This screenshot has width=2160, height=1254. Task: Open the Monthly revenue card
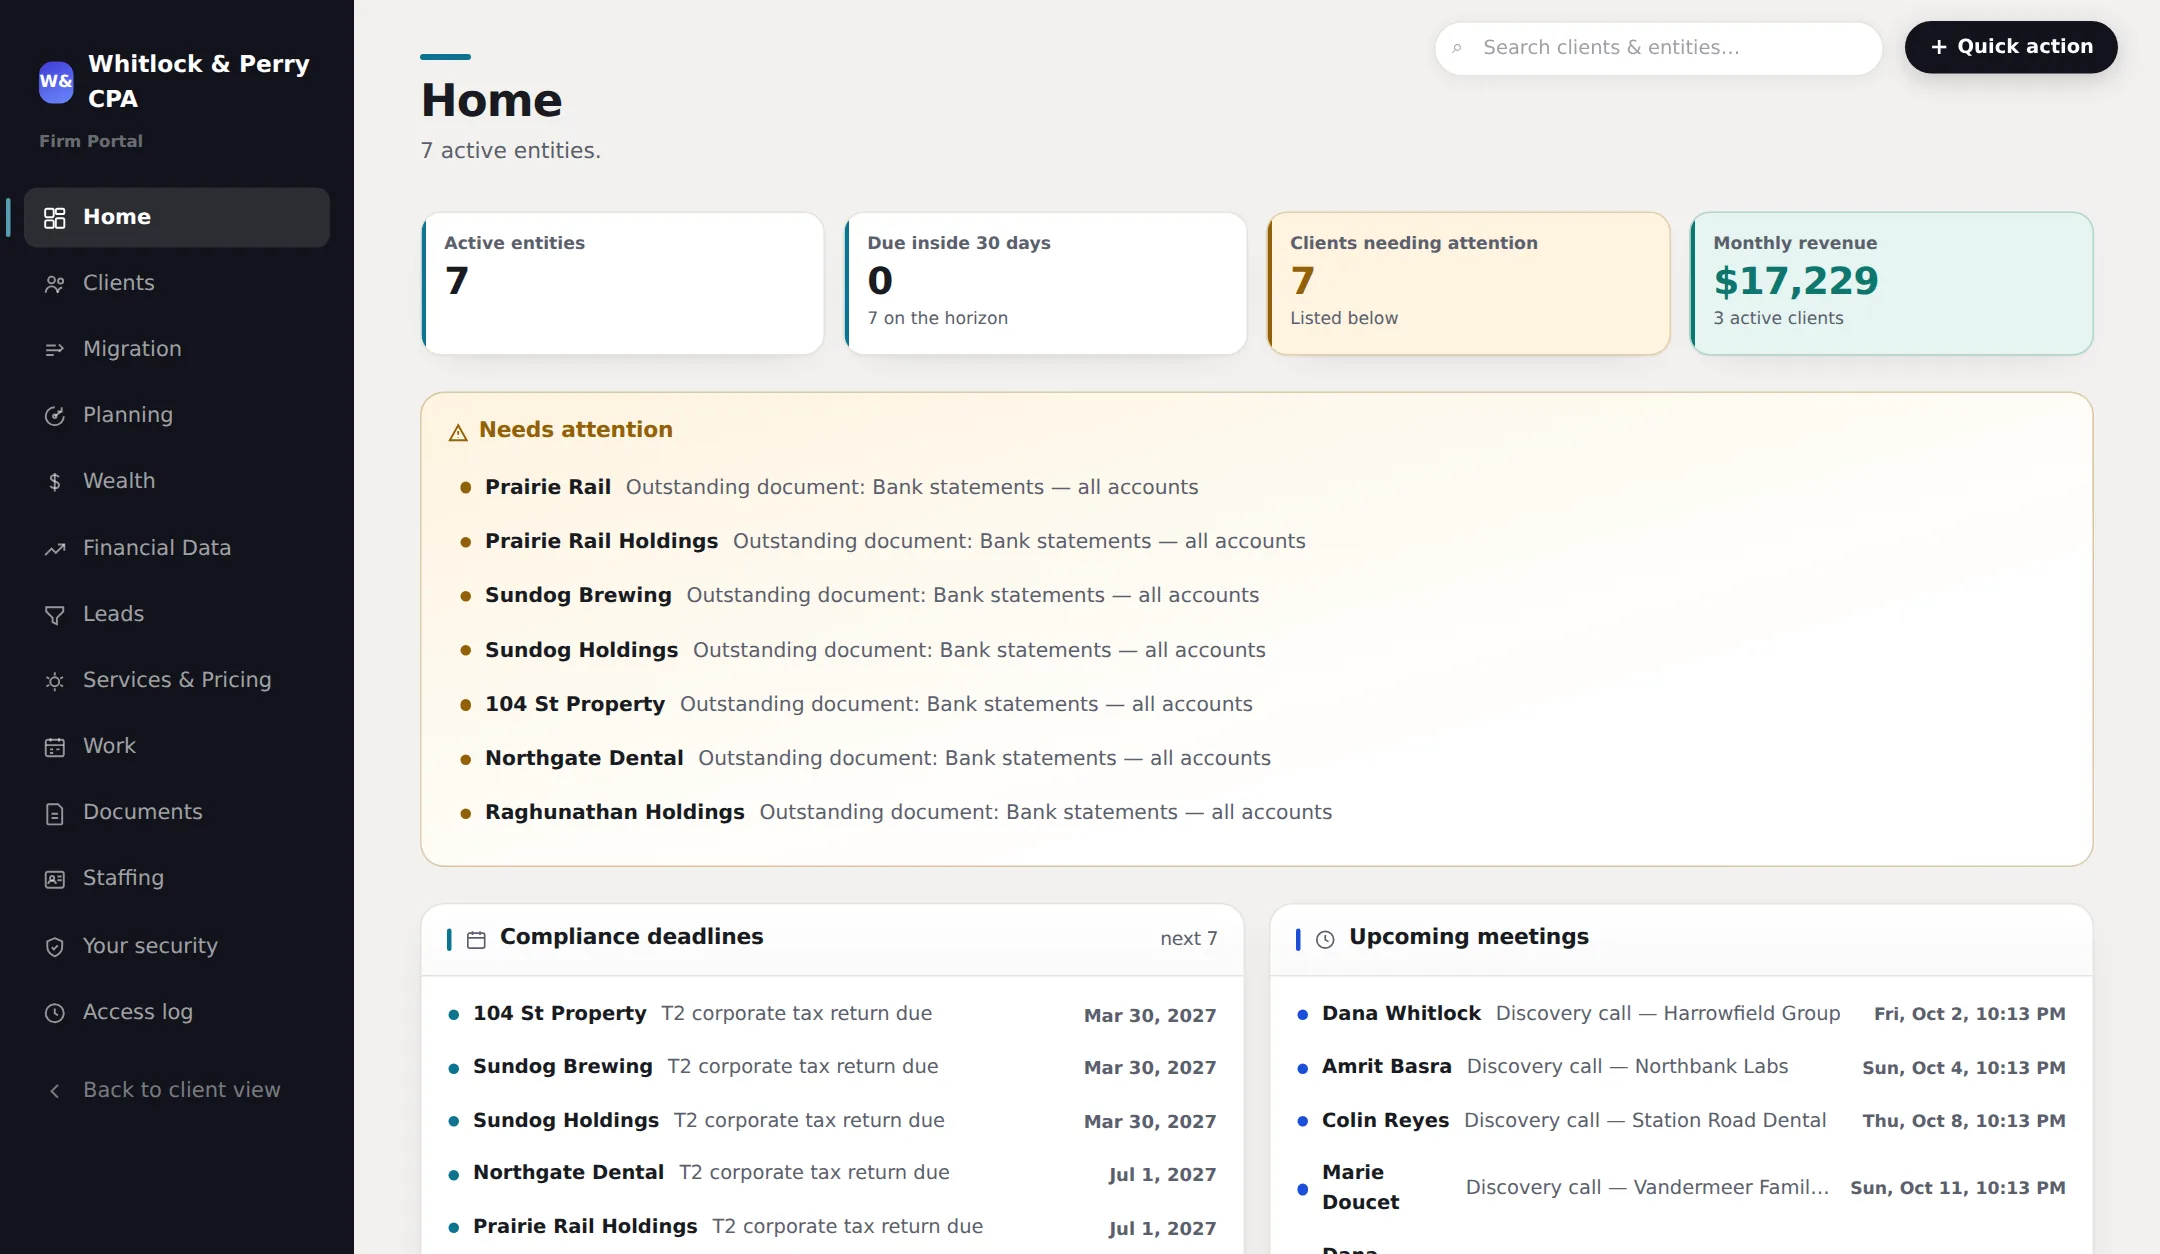tap(1892, 283)
